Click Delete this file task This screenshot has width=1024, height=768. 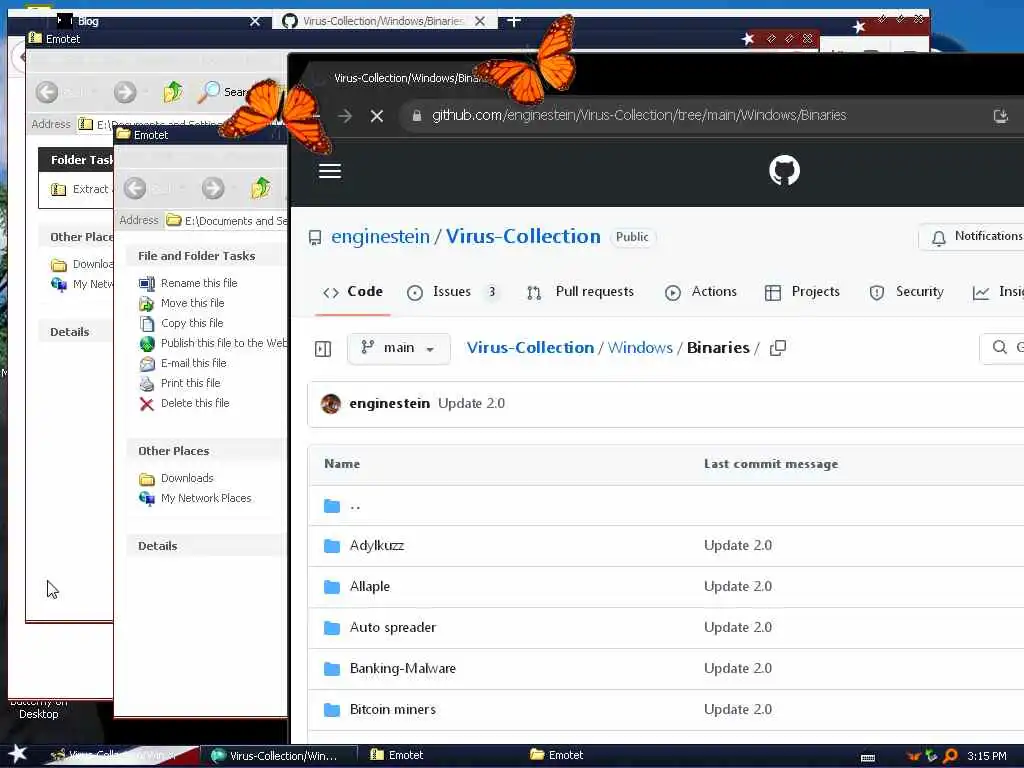click(x=195, y=404)
